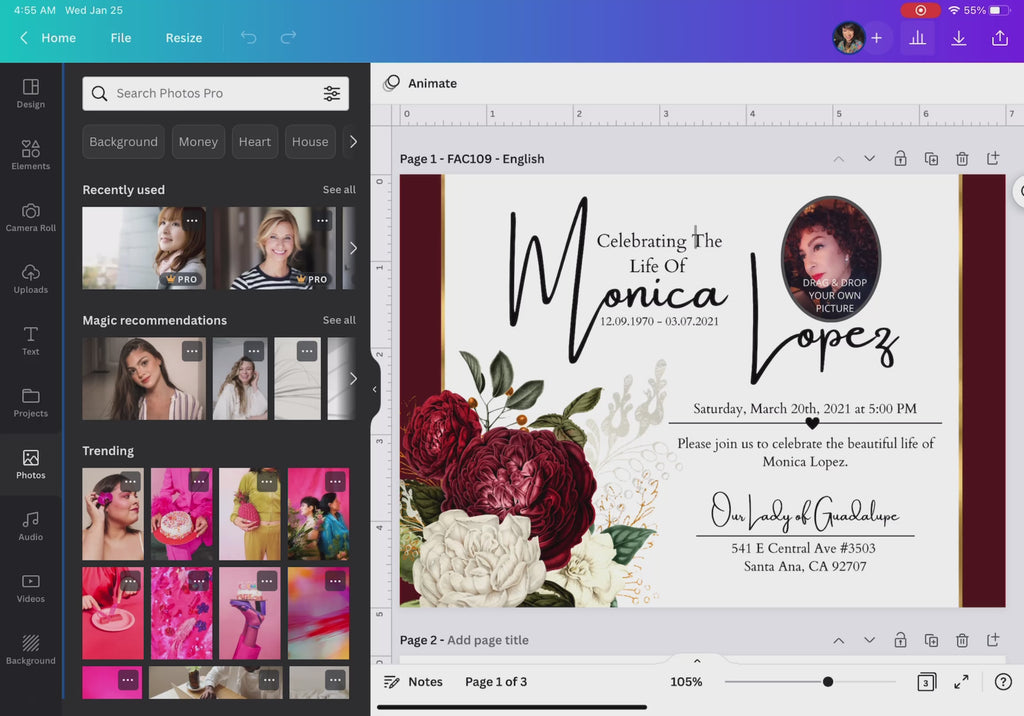Select the circular portrait photo frame
This screenshot has width=1024, height=716.
[x=831, y=259]
